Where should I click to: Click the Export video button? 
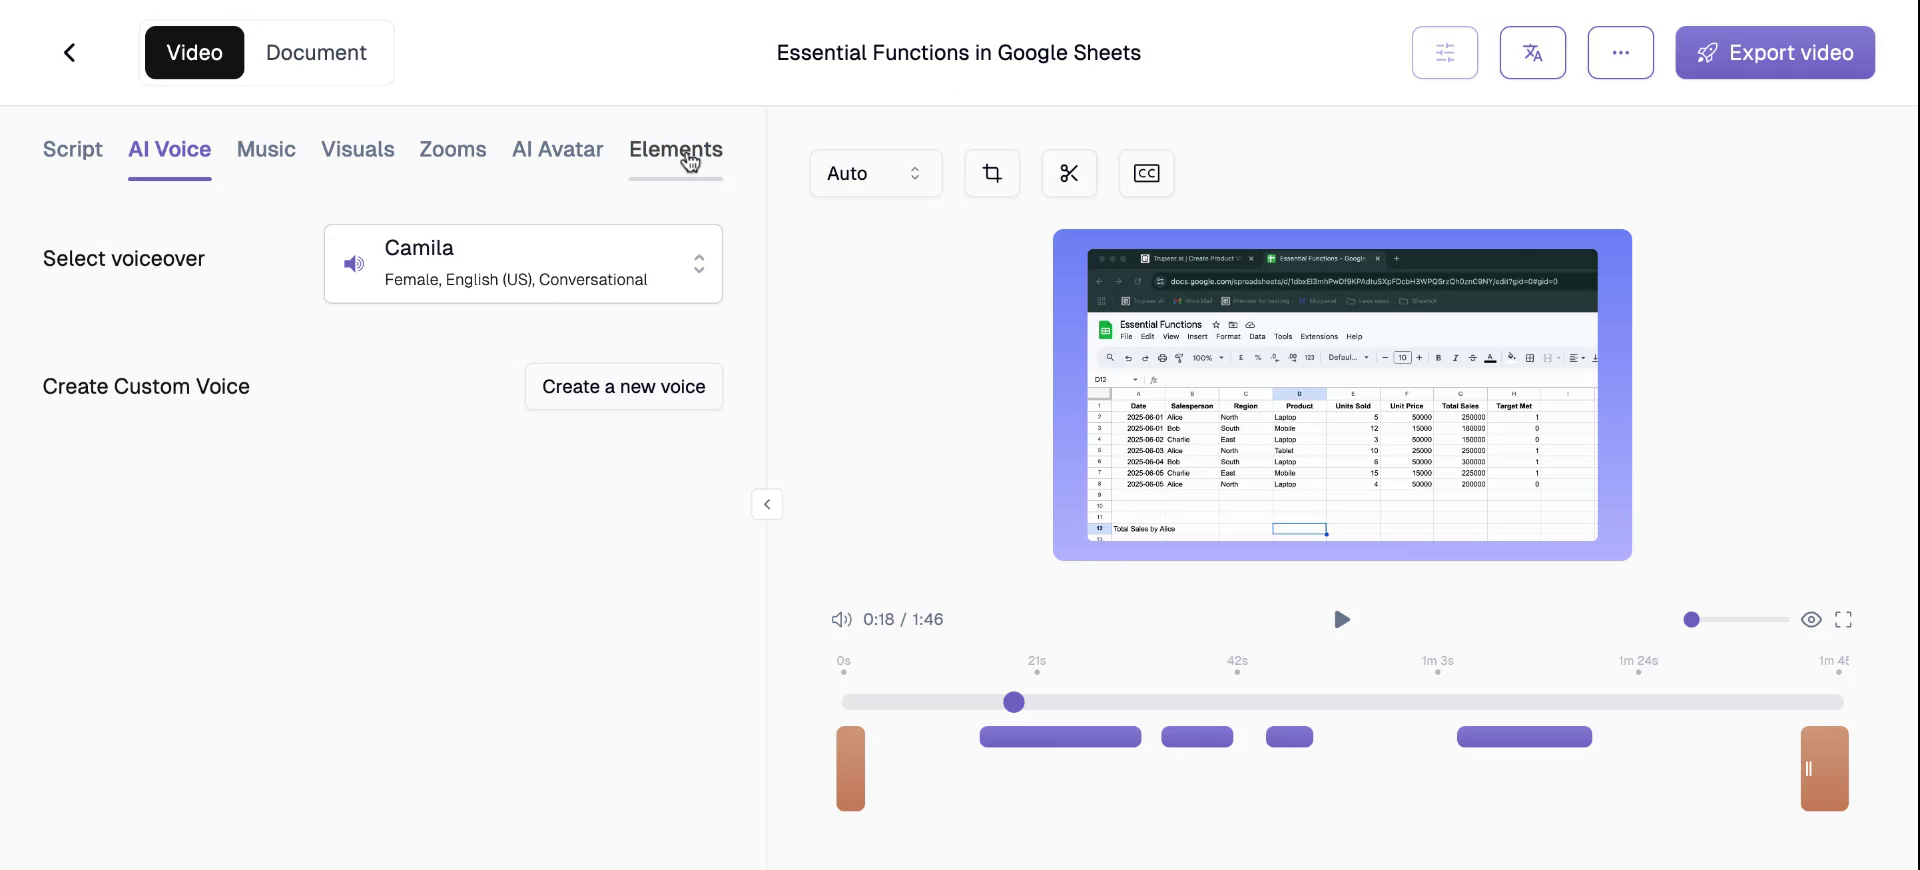pyautogui.click(x=1774, y=53)
